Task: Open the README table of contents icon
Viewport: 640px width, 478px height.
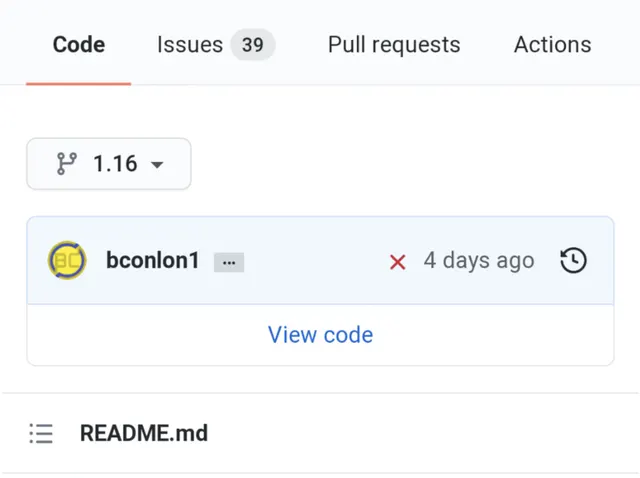Action: tap(41, 433)
